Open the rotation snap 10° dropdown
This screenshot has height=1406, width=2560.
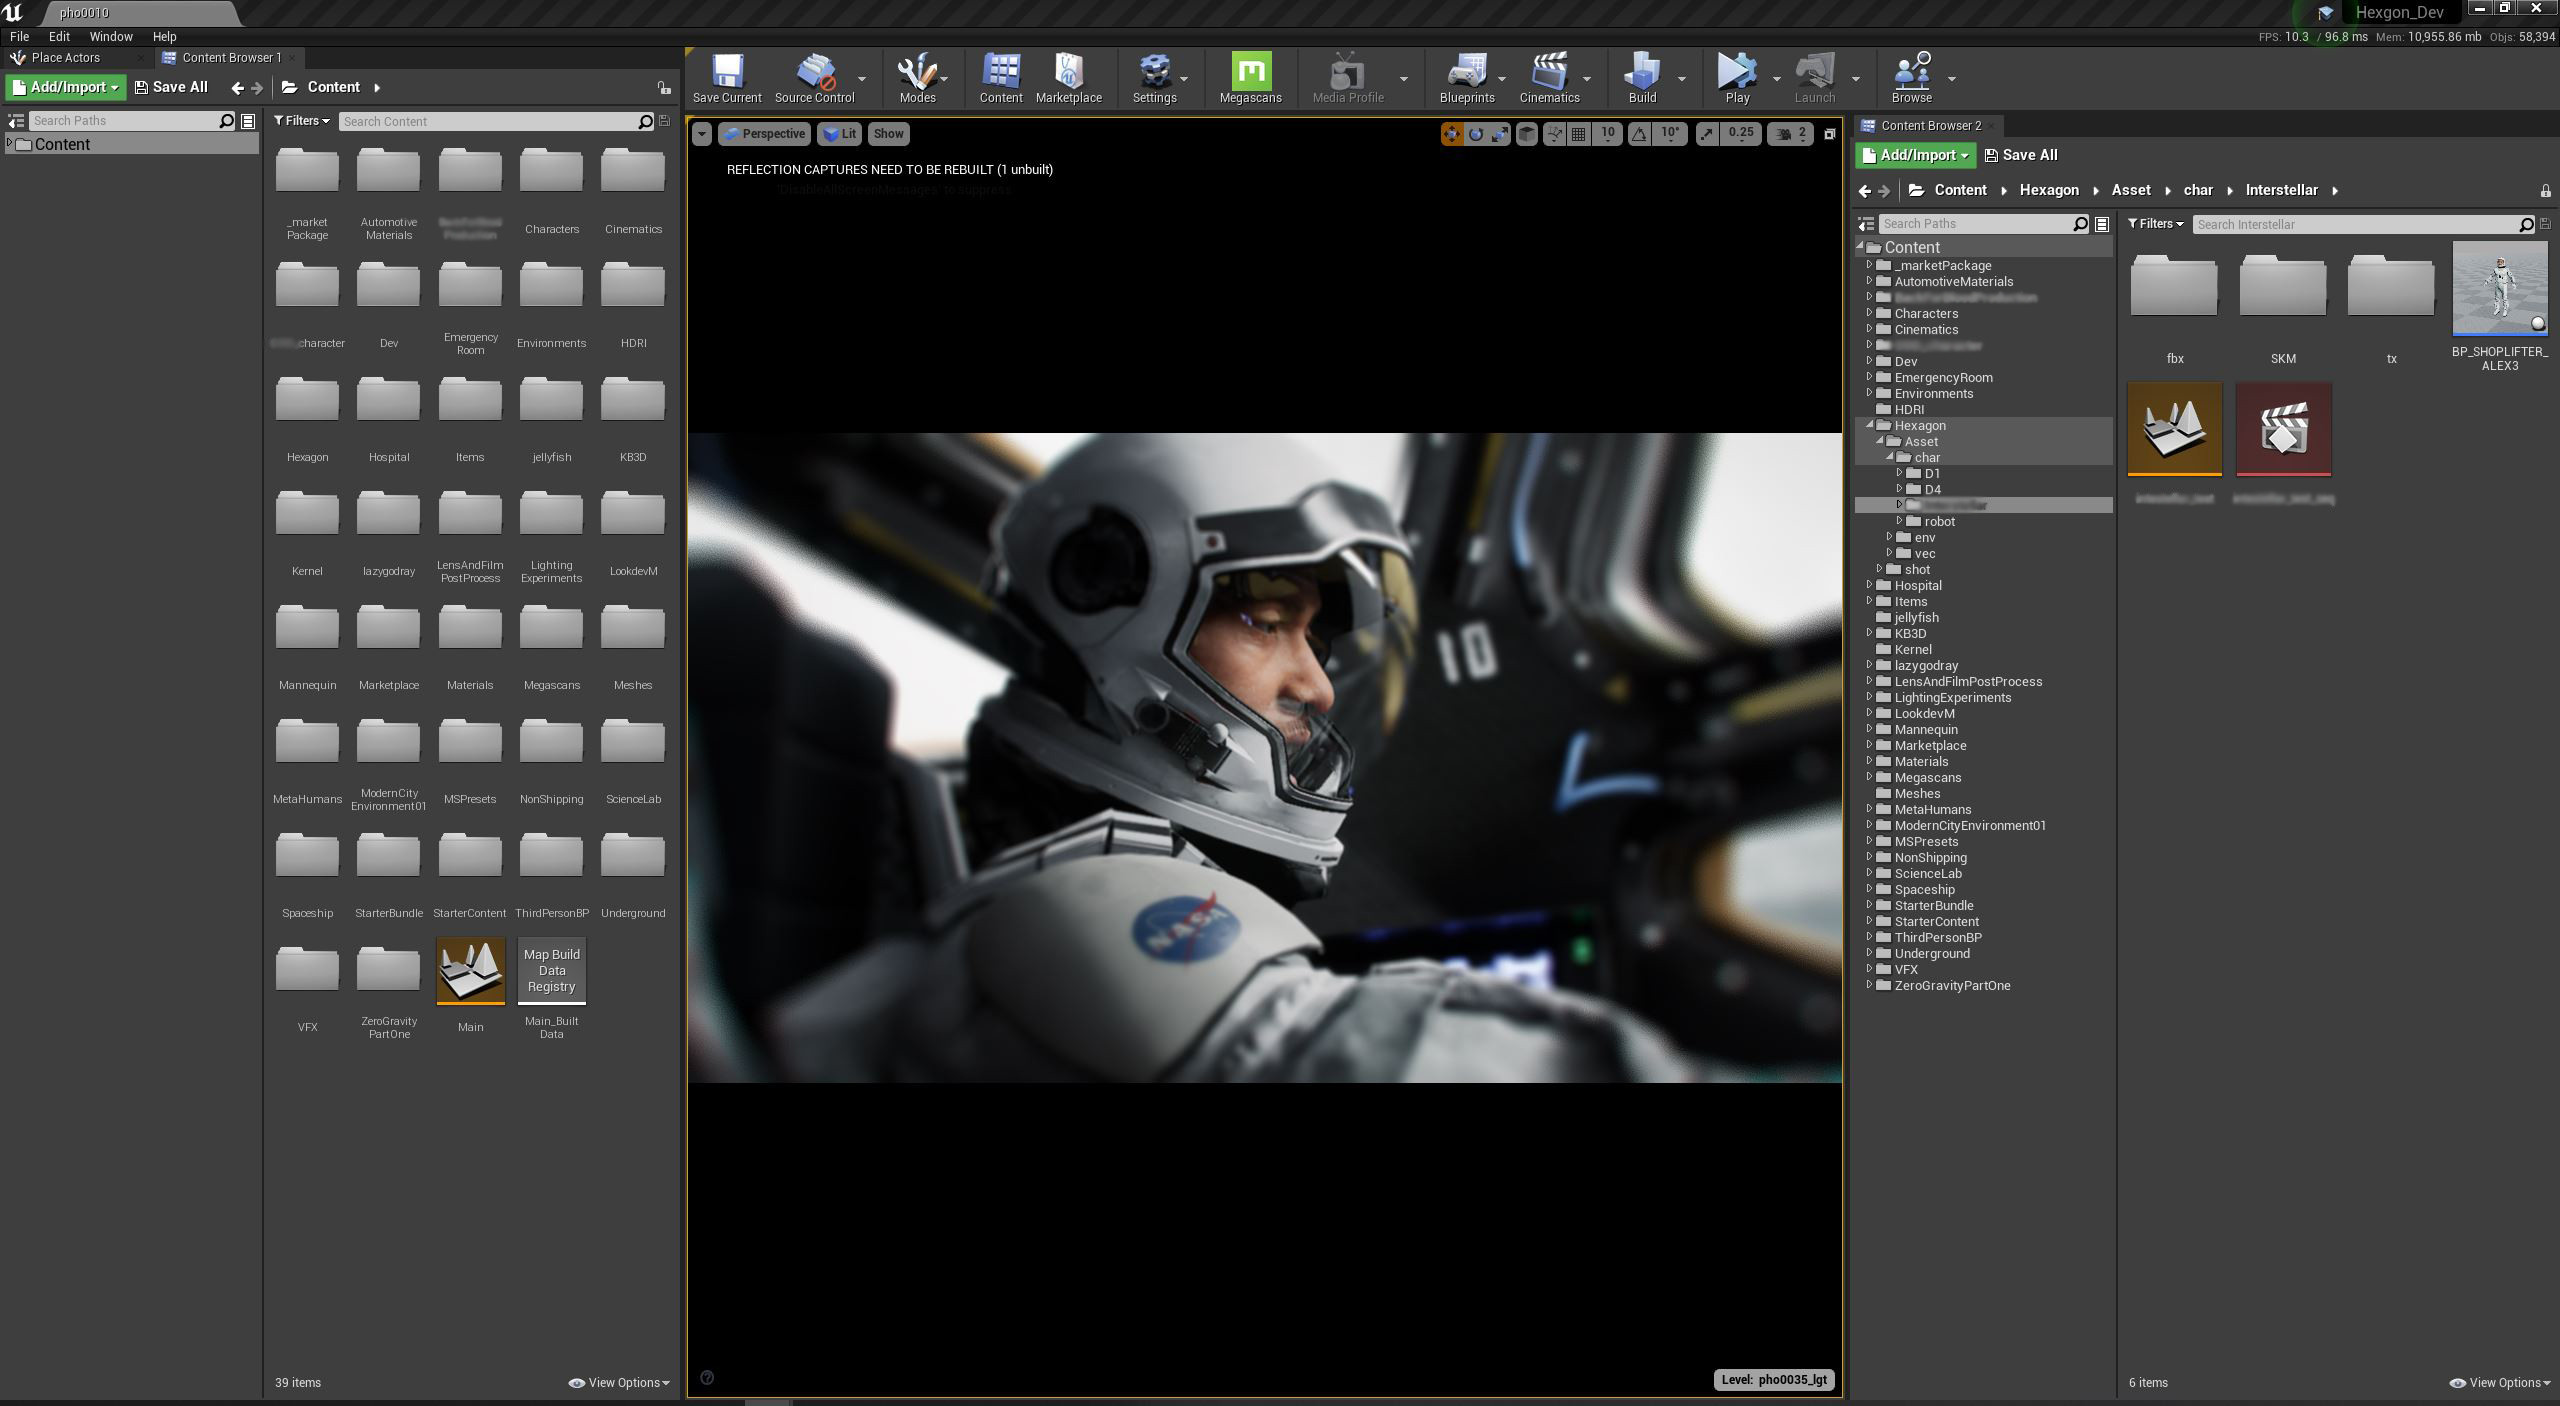(x=1670, y=134)
